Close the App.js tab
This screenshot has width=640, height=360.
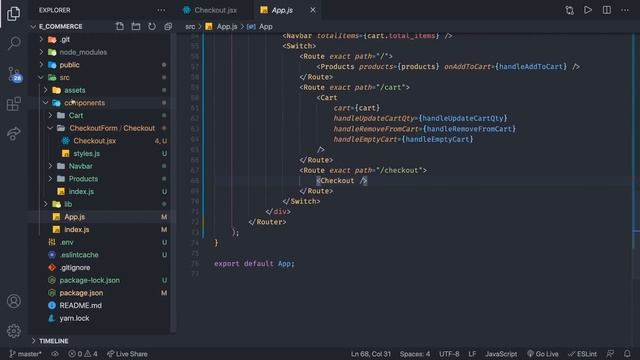tap(313, 10)
